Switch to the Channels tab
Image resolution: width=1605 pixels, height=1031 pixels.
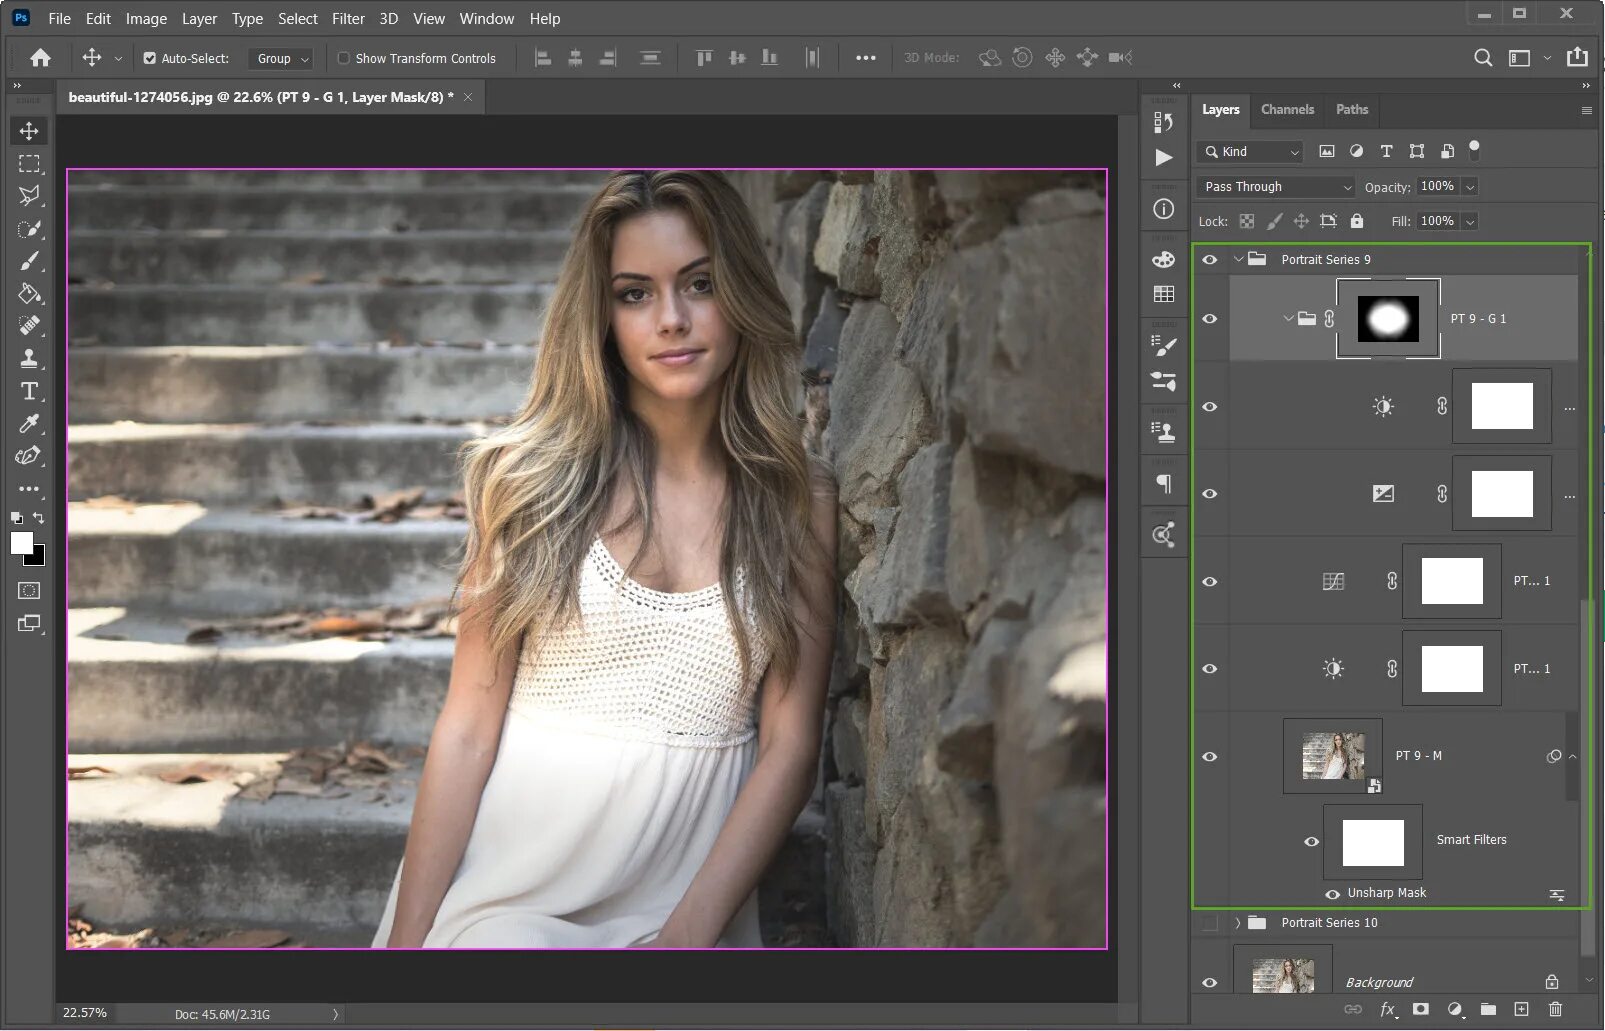click(1287, 109)
